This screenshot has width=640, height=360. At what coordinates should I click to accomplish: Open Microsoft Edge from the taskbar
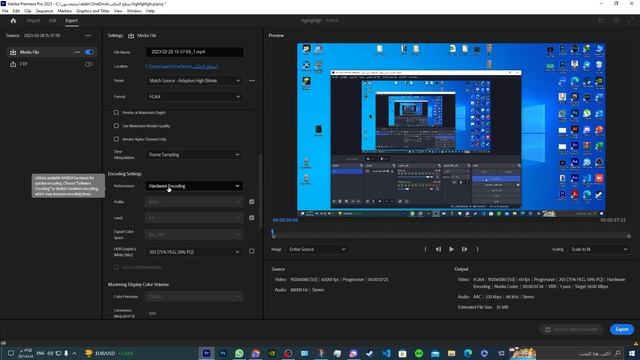pyautogui.click(x=468, y=353)
